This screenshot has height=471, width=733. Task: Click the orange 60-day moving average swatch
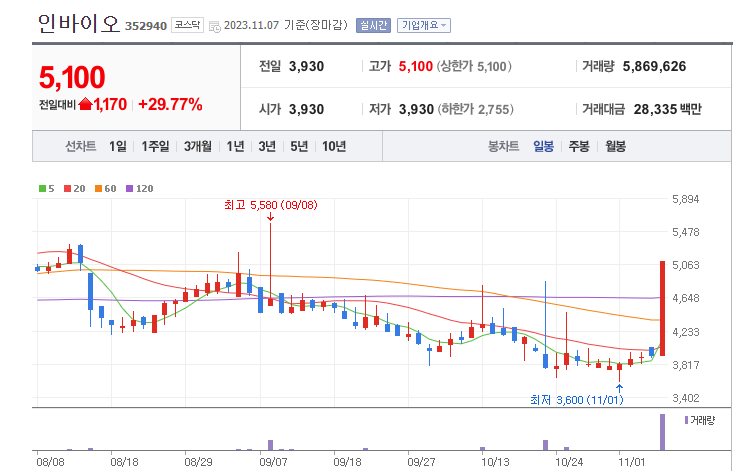click(98, 189)
